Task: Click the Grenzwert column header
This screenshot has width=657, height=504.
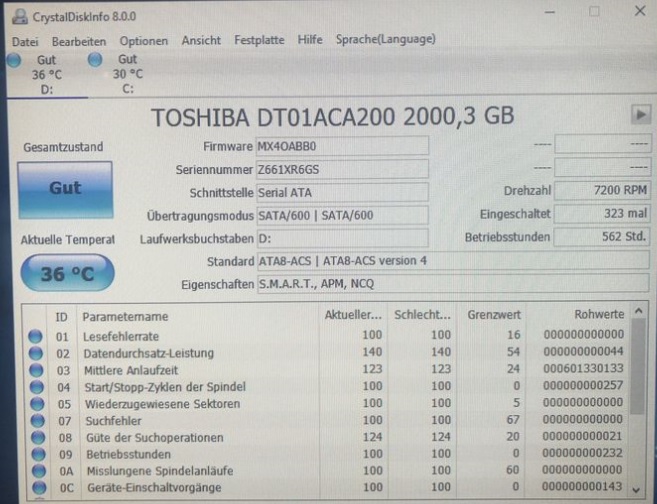Action: (x=494, y=315)
